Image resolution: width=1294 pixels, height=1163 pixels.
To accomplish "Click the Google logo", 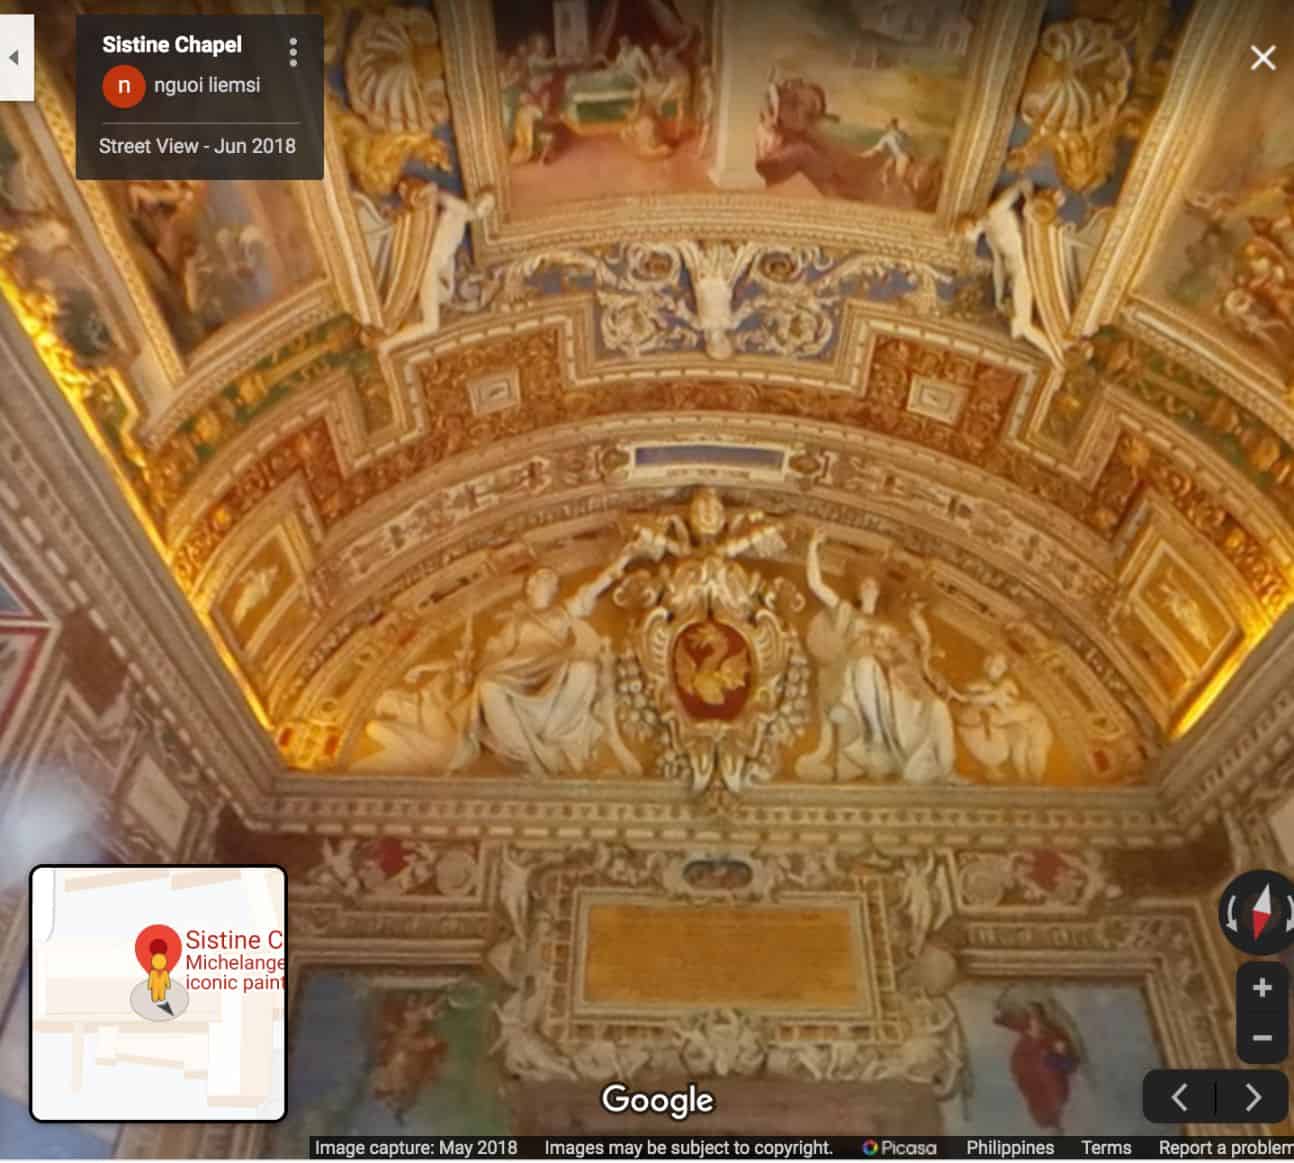I will pos(657,1100).
